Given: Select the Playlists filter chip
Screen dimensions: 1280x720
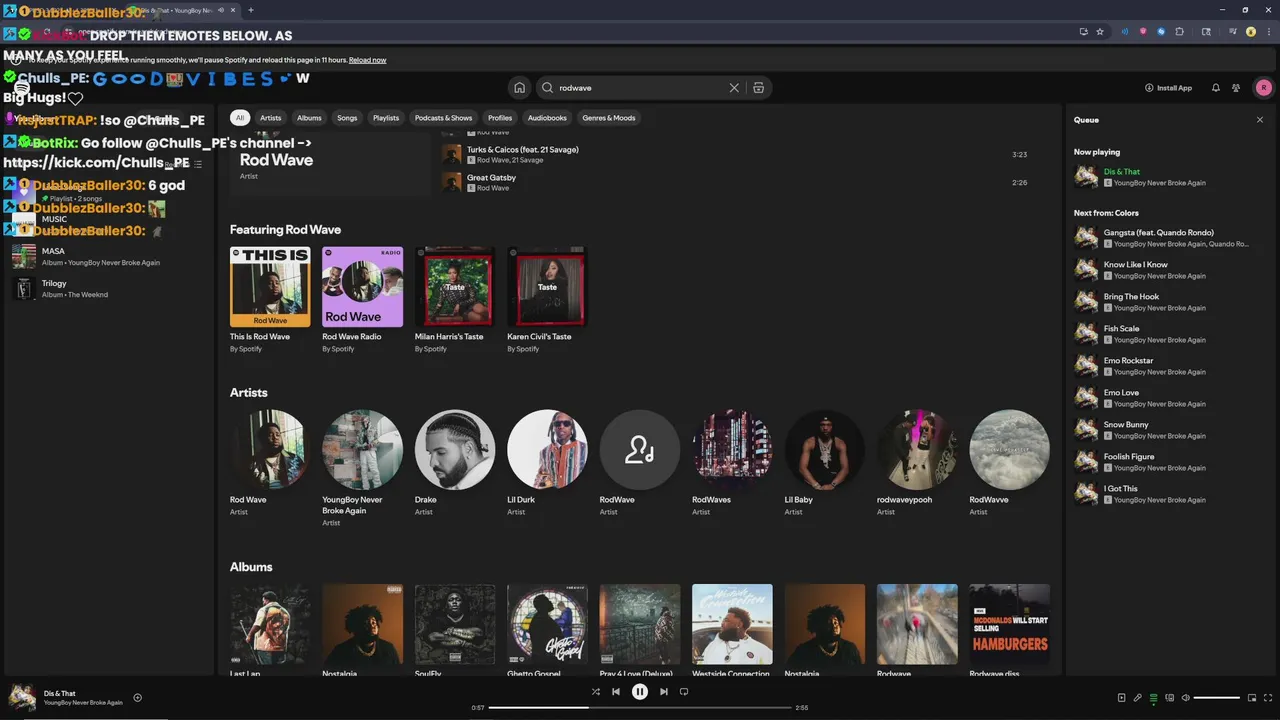Looking at the screenshot, I should [x=386, y=118].
